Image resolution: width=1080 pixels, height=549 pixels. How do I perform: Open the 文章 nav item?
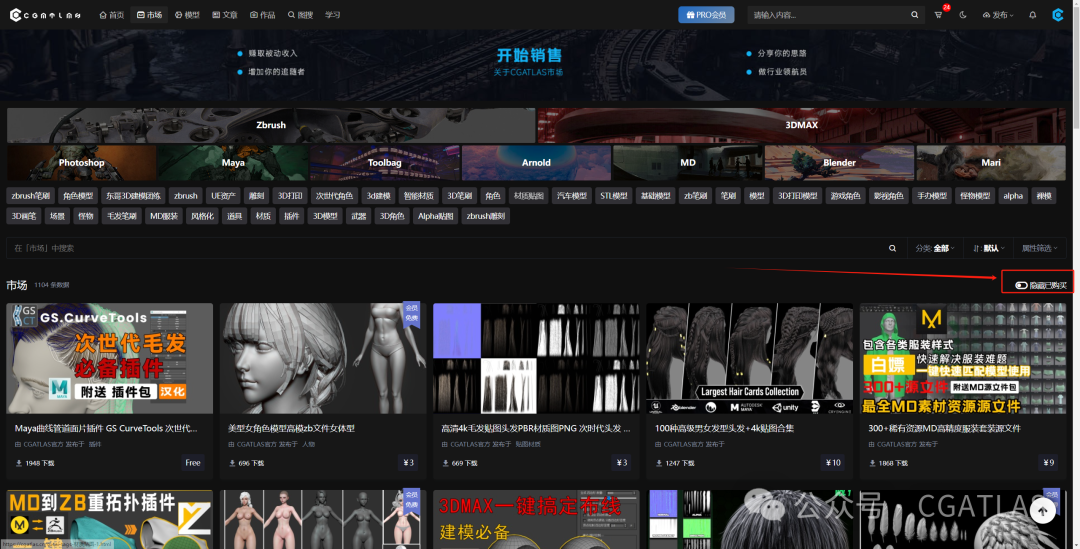coord(225,14)
